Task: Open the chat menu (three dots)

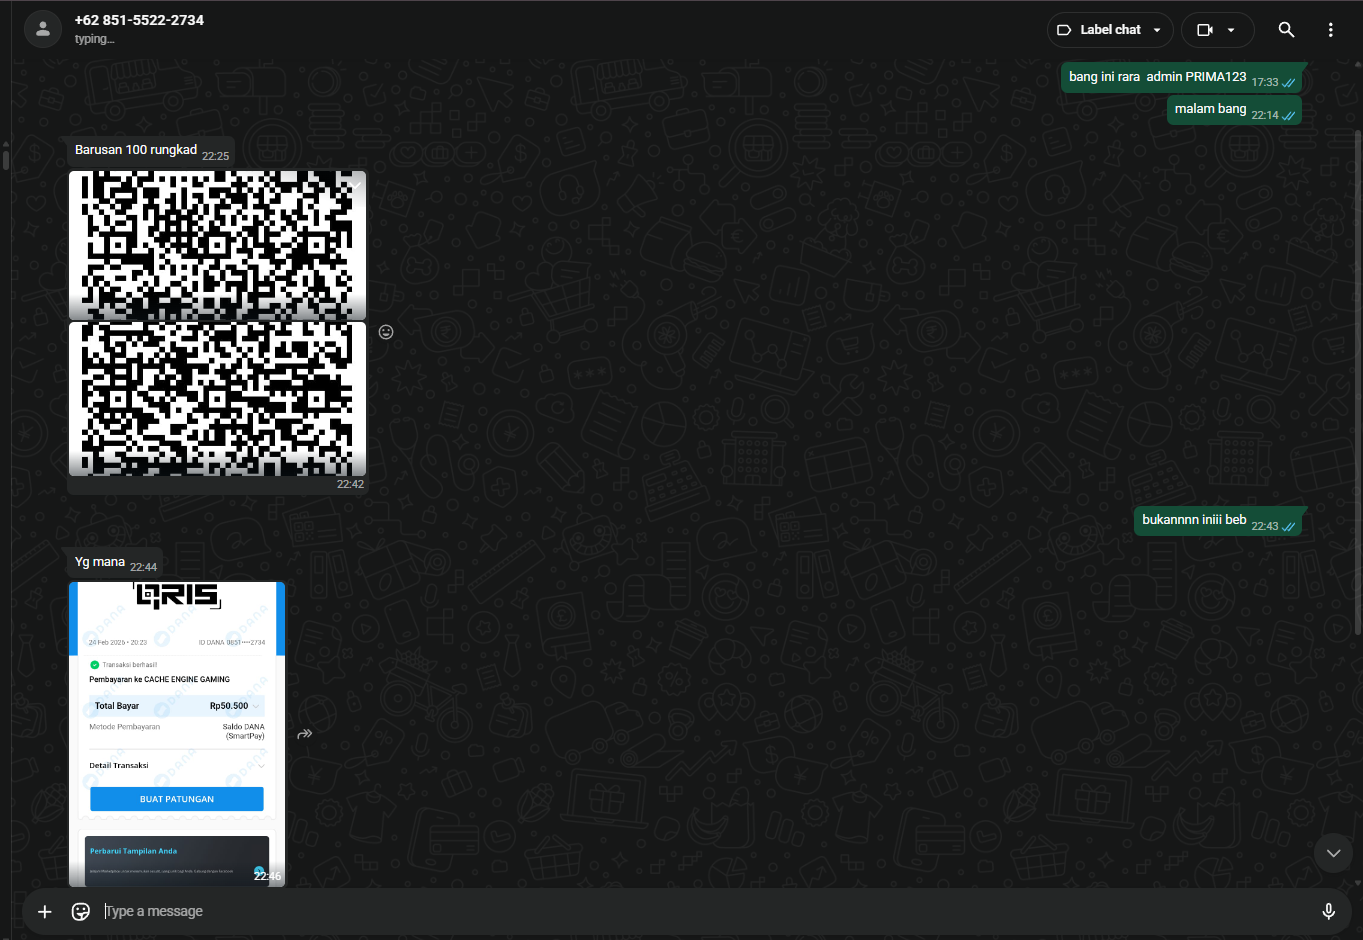Action: pos(1330,30)
